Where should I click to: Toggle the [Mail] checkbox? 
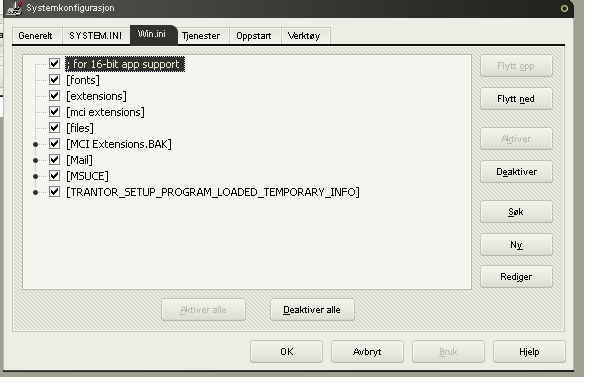click(x=54, y=159)
